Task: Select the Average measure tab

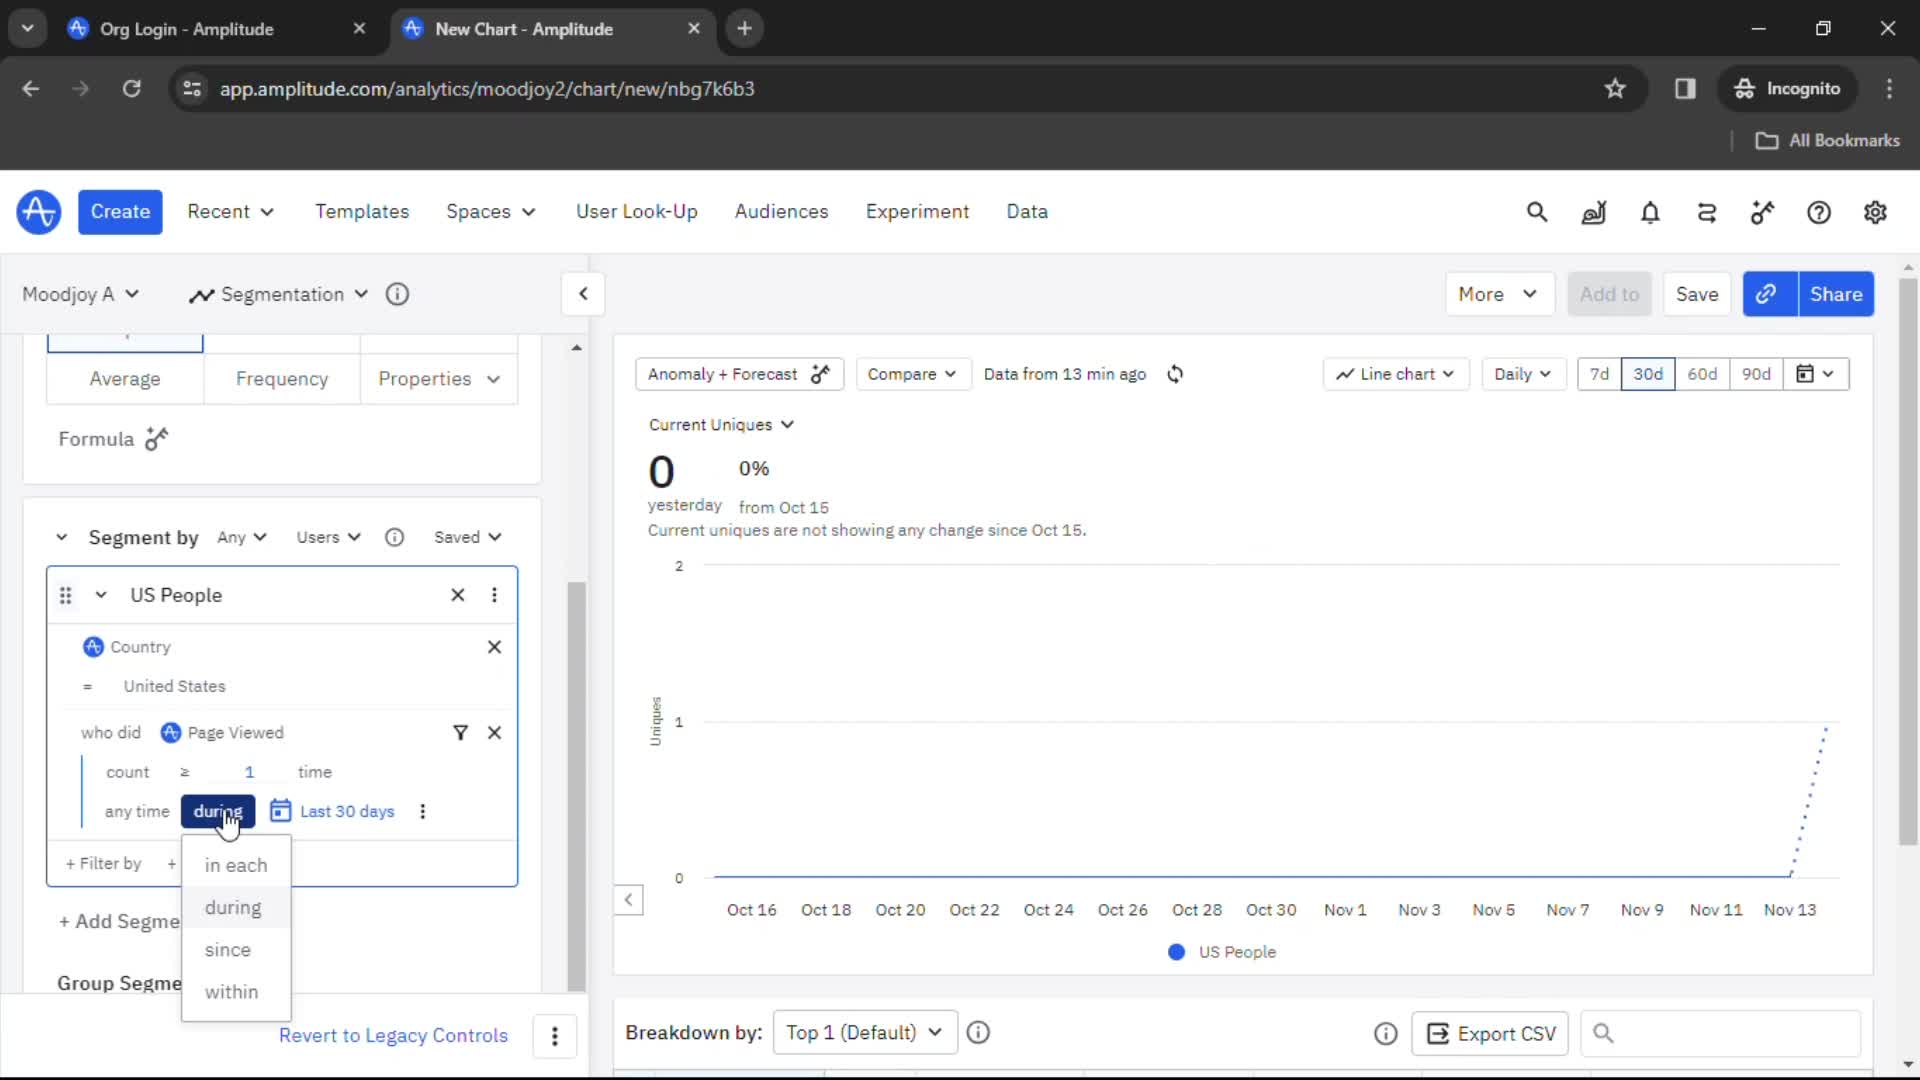Action: point(125,379)
